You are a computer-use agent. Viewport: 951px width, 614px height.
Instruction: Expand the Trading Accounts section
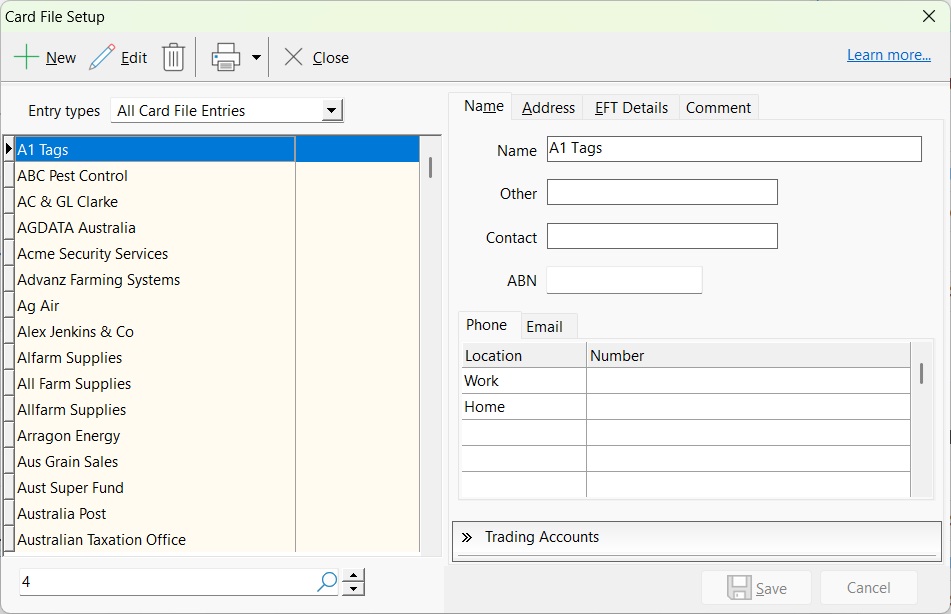pyautogui.click(x=469, y=537)
